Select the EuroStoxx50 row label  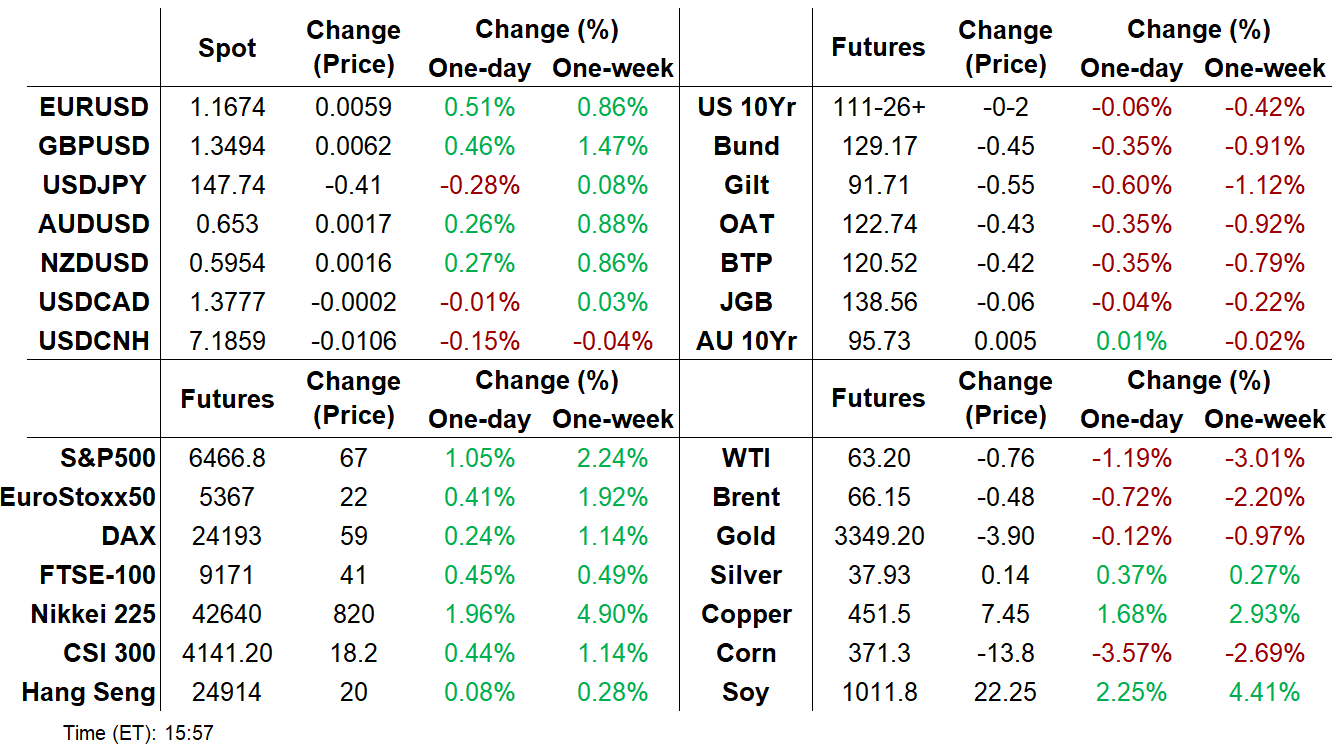point(79,497)
